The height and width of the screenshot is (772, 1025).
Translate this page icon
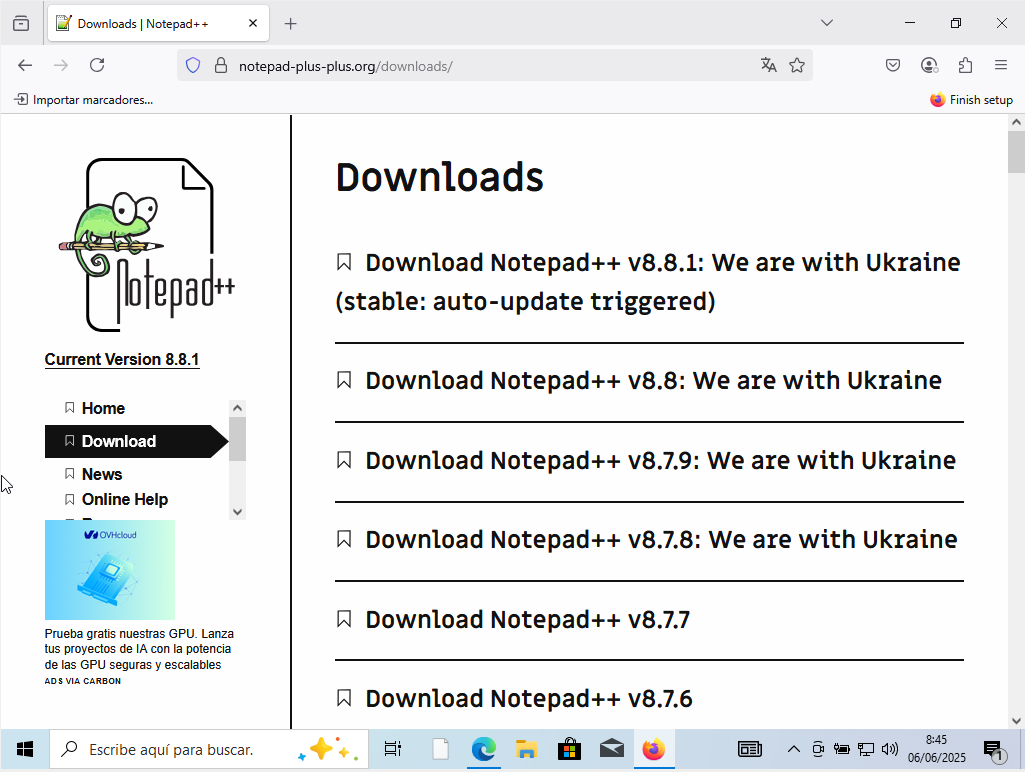769,65
